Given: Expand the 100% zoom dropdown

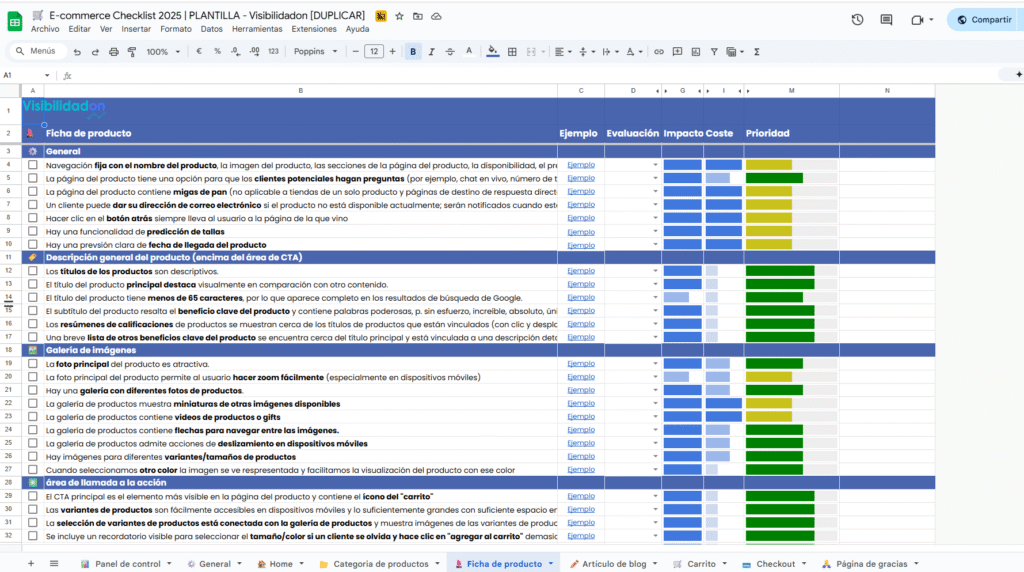Looking at the screenshot, I should point(162,51).
